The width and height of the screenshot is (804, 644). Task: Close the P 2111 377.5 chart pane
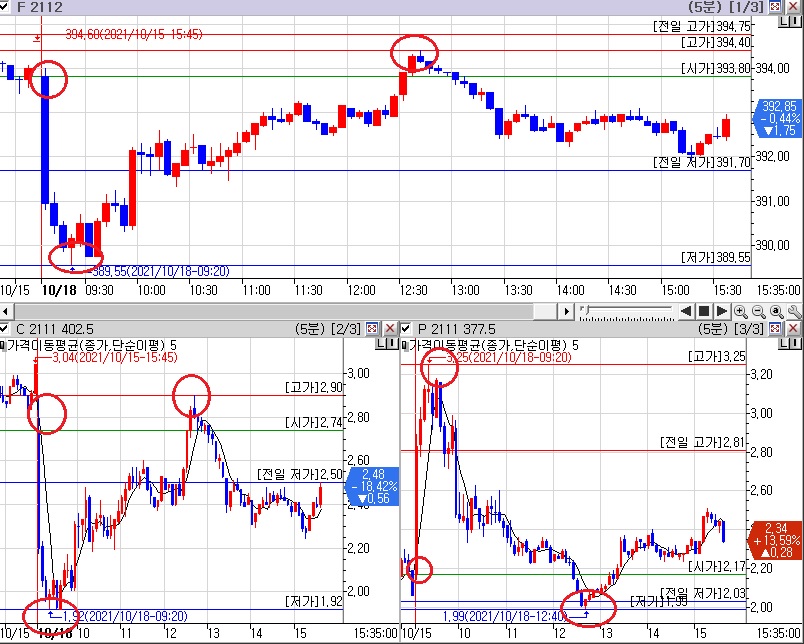pos(793,328)
